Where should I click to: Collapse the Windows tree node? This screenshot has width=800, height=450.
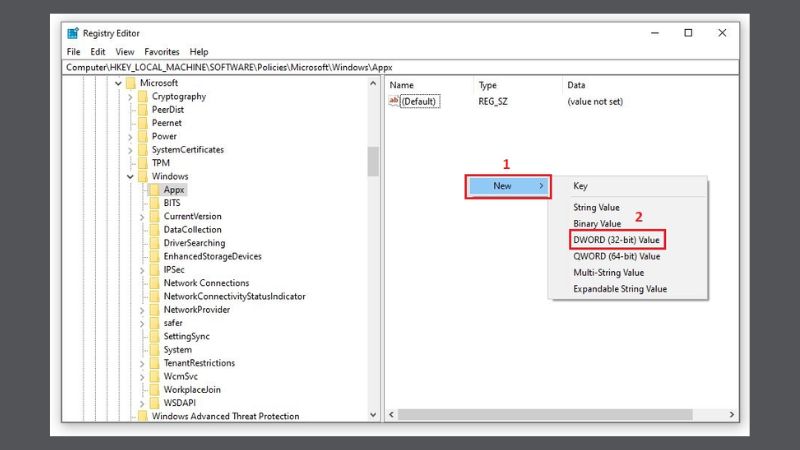(x=130, y=176)
